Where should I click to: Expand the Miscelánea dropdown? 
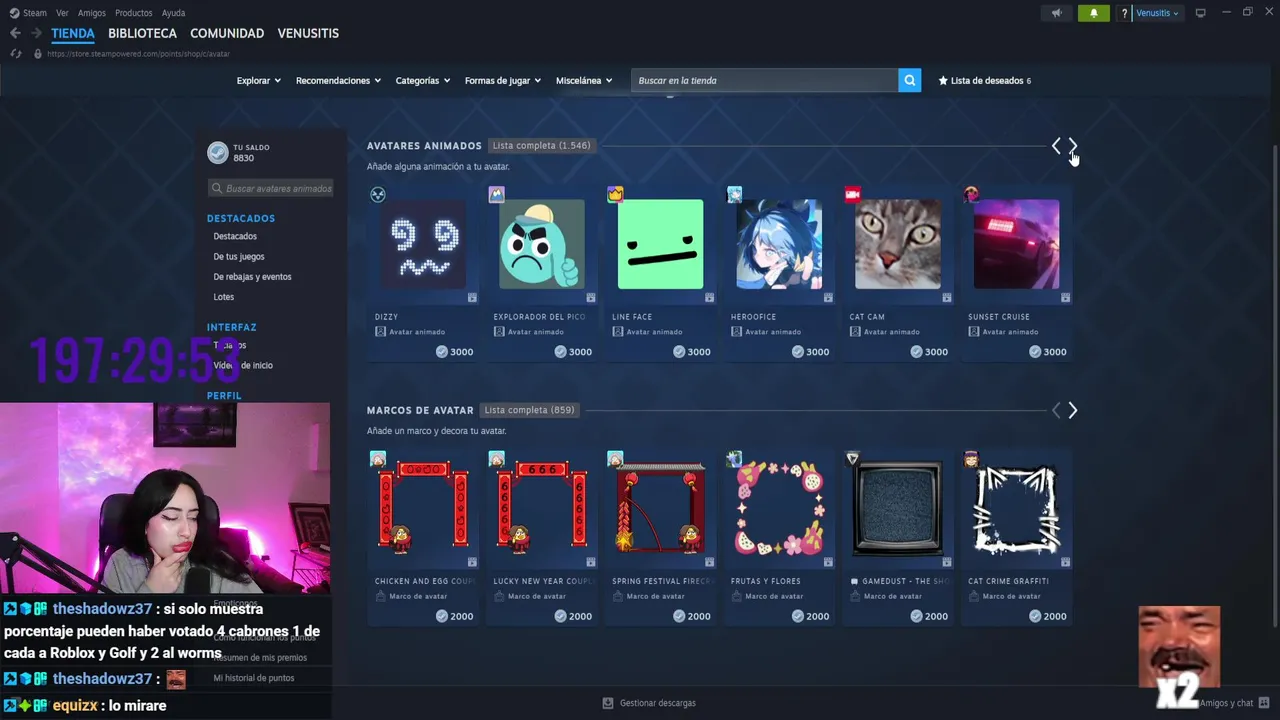(583, 80)
